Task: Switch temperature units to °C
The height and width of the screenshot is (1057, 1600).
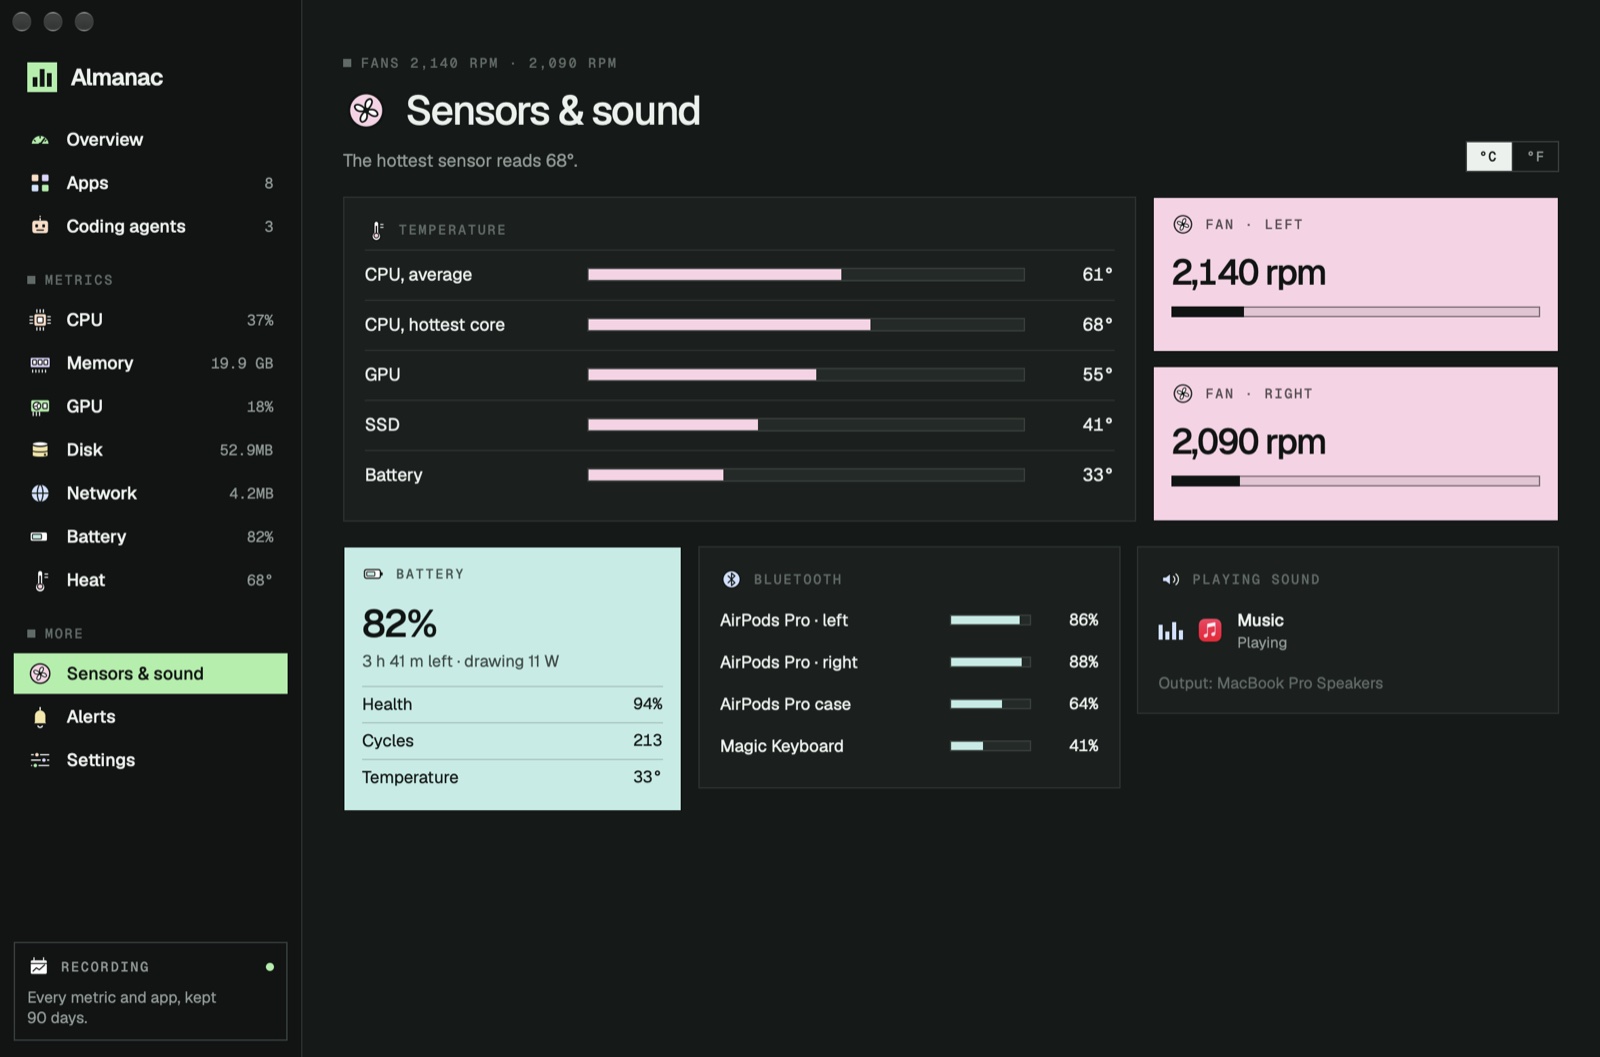Action: tap(1488, 156)
